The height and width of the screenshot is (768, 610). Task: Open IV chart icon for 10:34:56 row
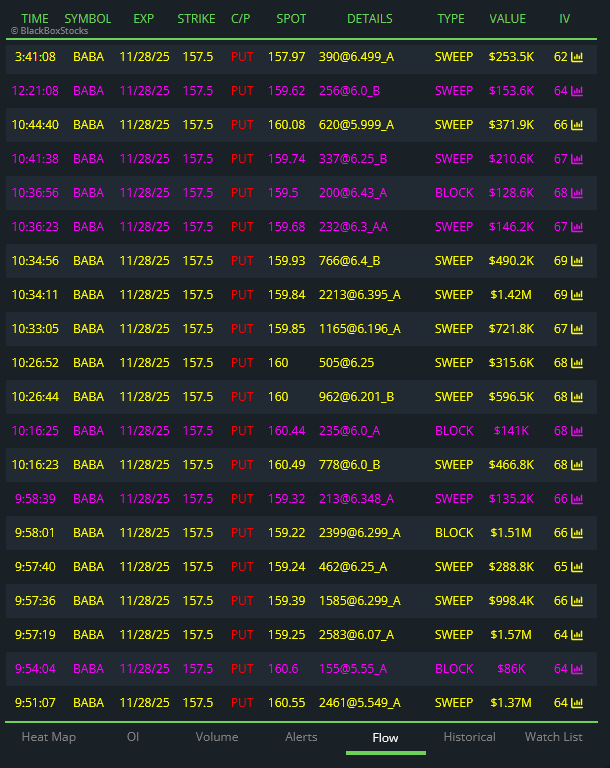577,261
